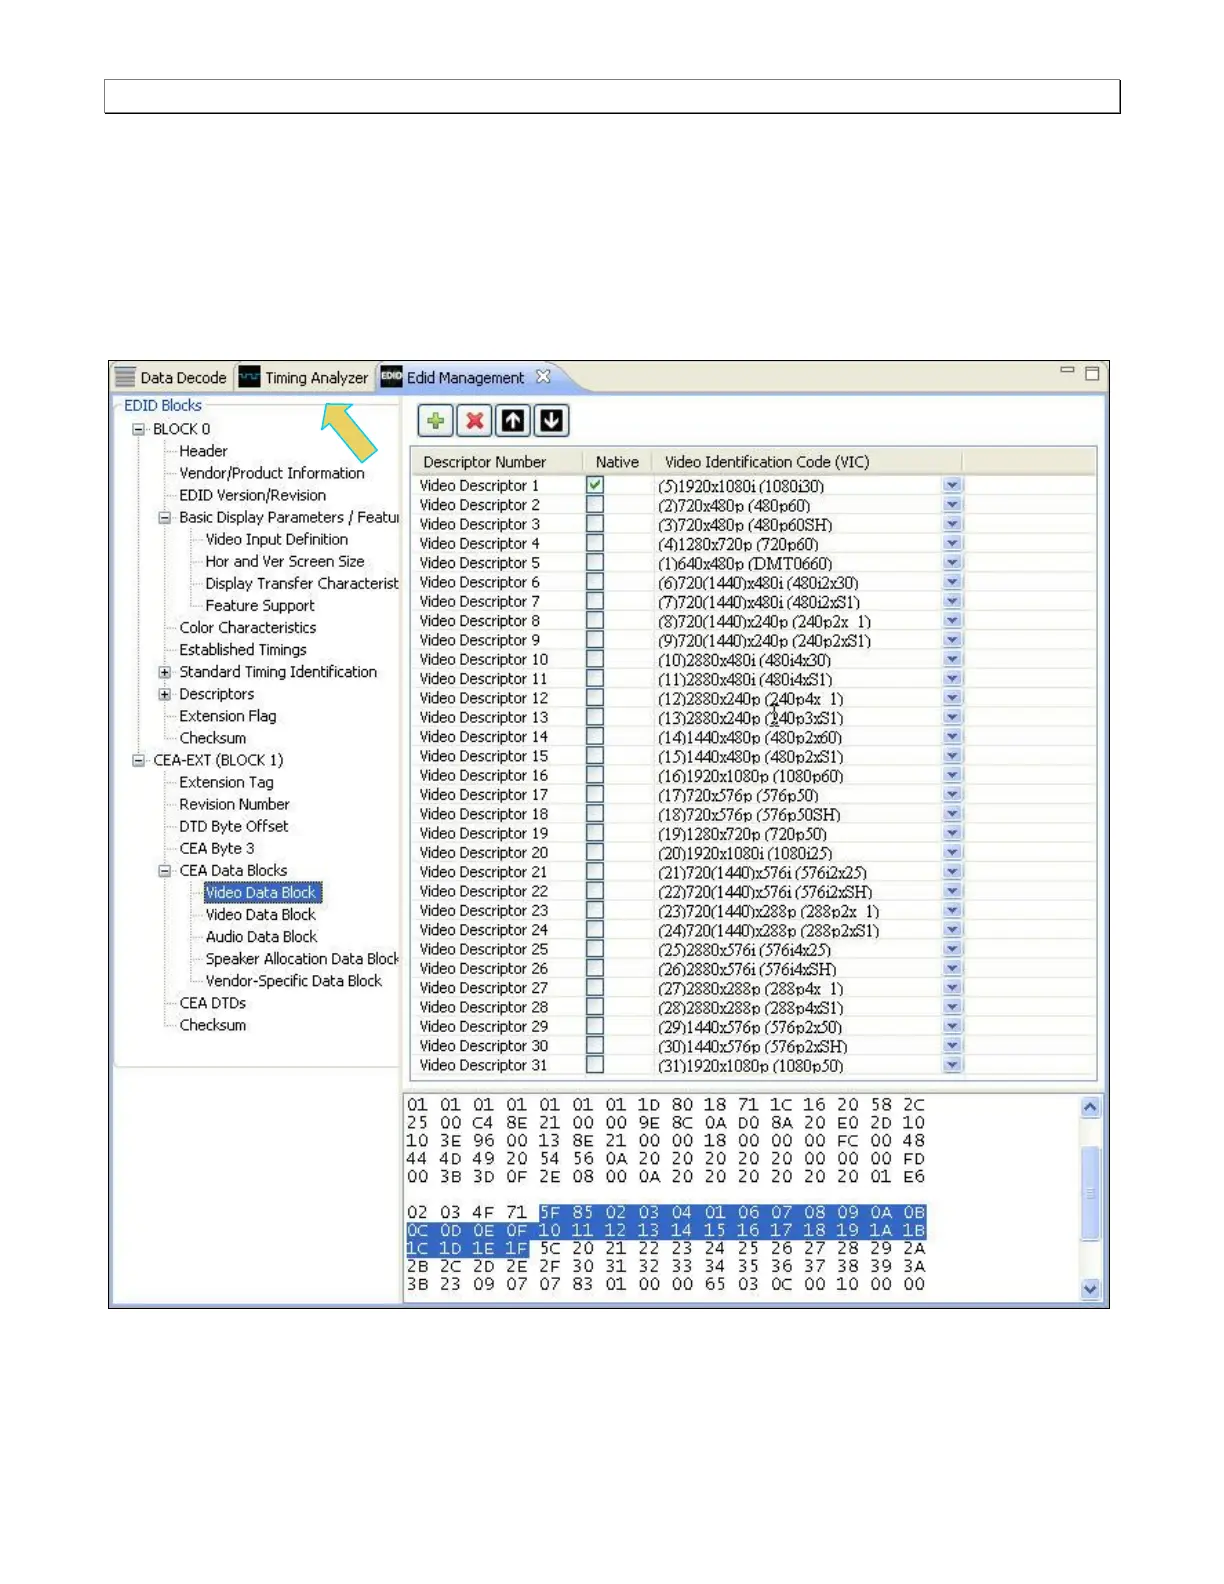Switch to the Data Decode tab
The width and height of the screenshot is (1224, 1584).
[x=171, y=378]
